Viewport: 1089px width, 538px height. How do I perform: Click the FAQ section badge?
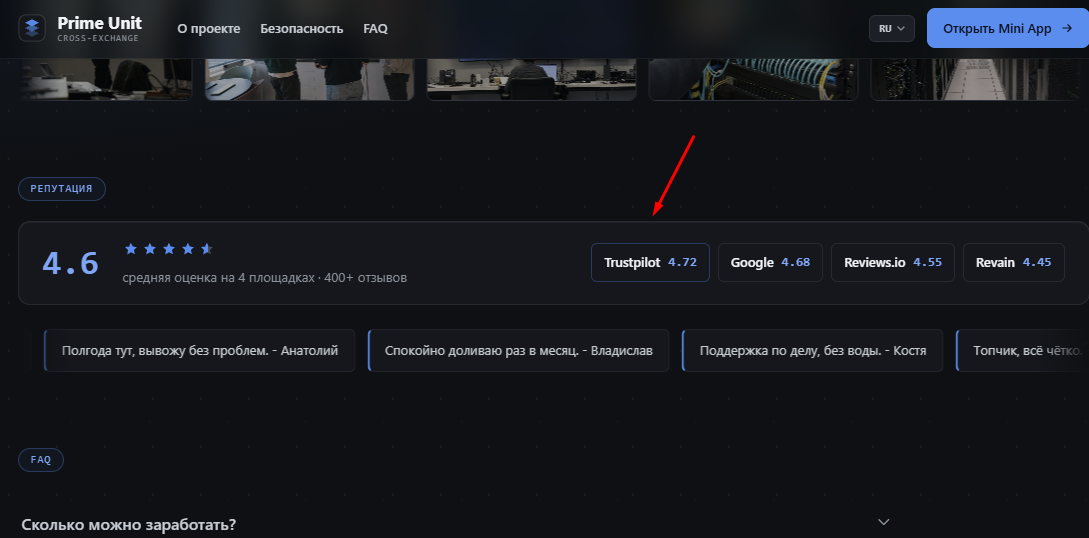(x=41, y=460)
